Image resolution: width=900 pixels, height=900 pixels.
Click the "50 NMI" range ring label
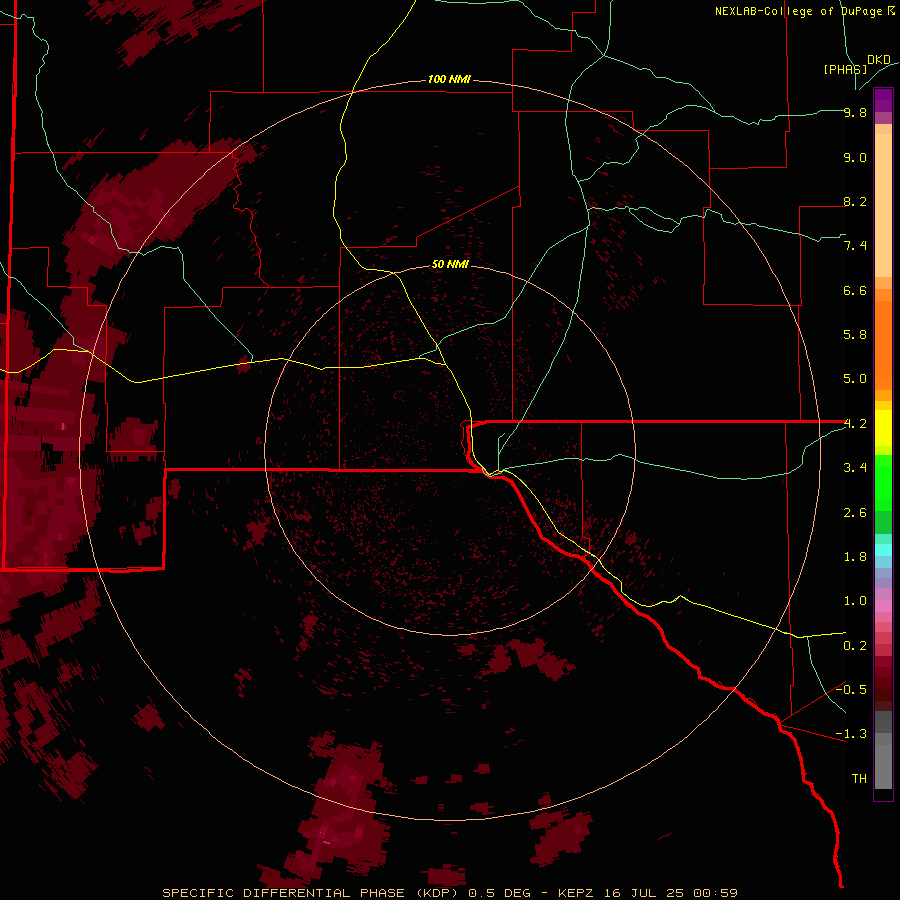[450, 264]
